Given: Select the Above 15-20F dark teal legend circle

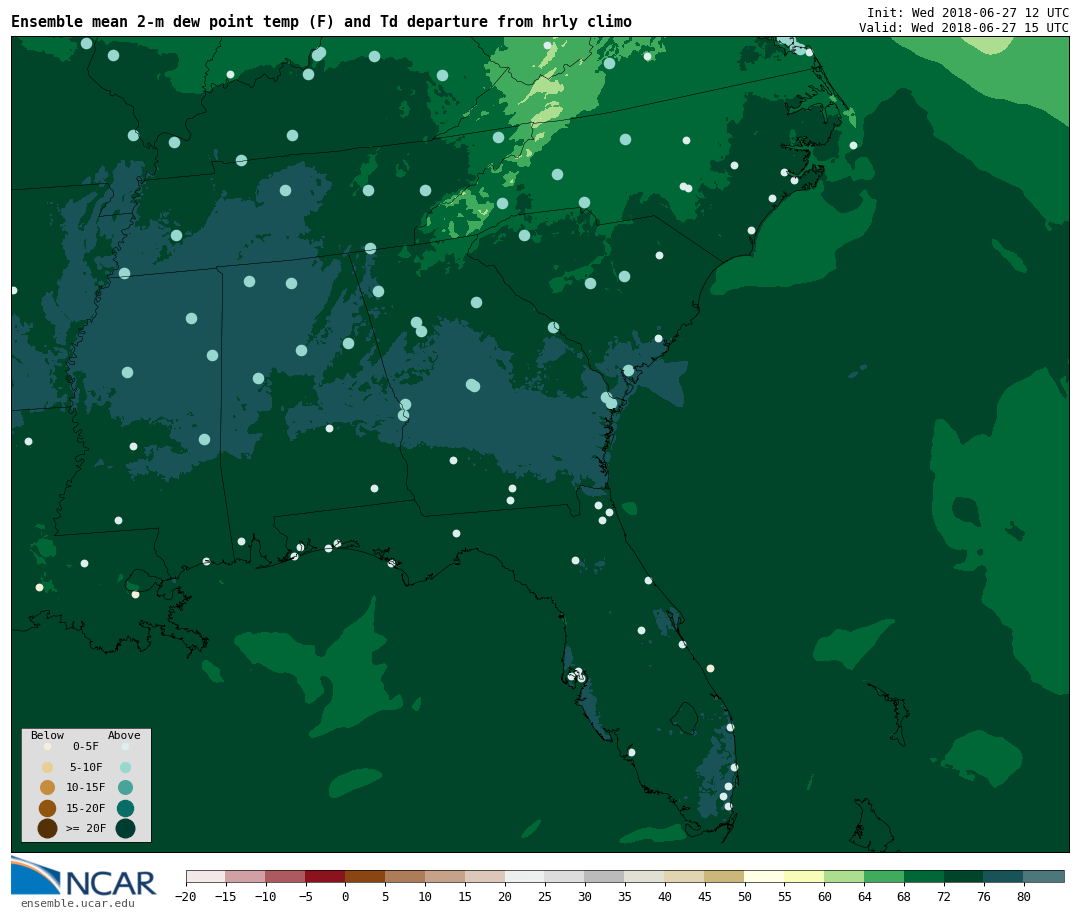Looking at the screenshot, I should [x=125, y=808].
